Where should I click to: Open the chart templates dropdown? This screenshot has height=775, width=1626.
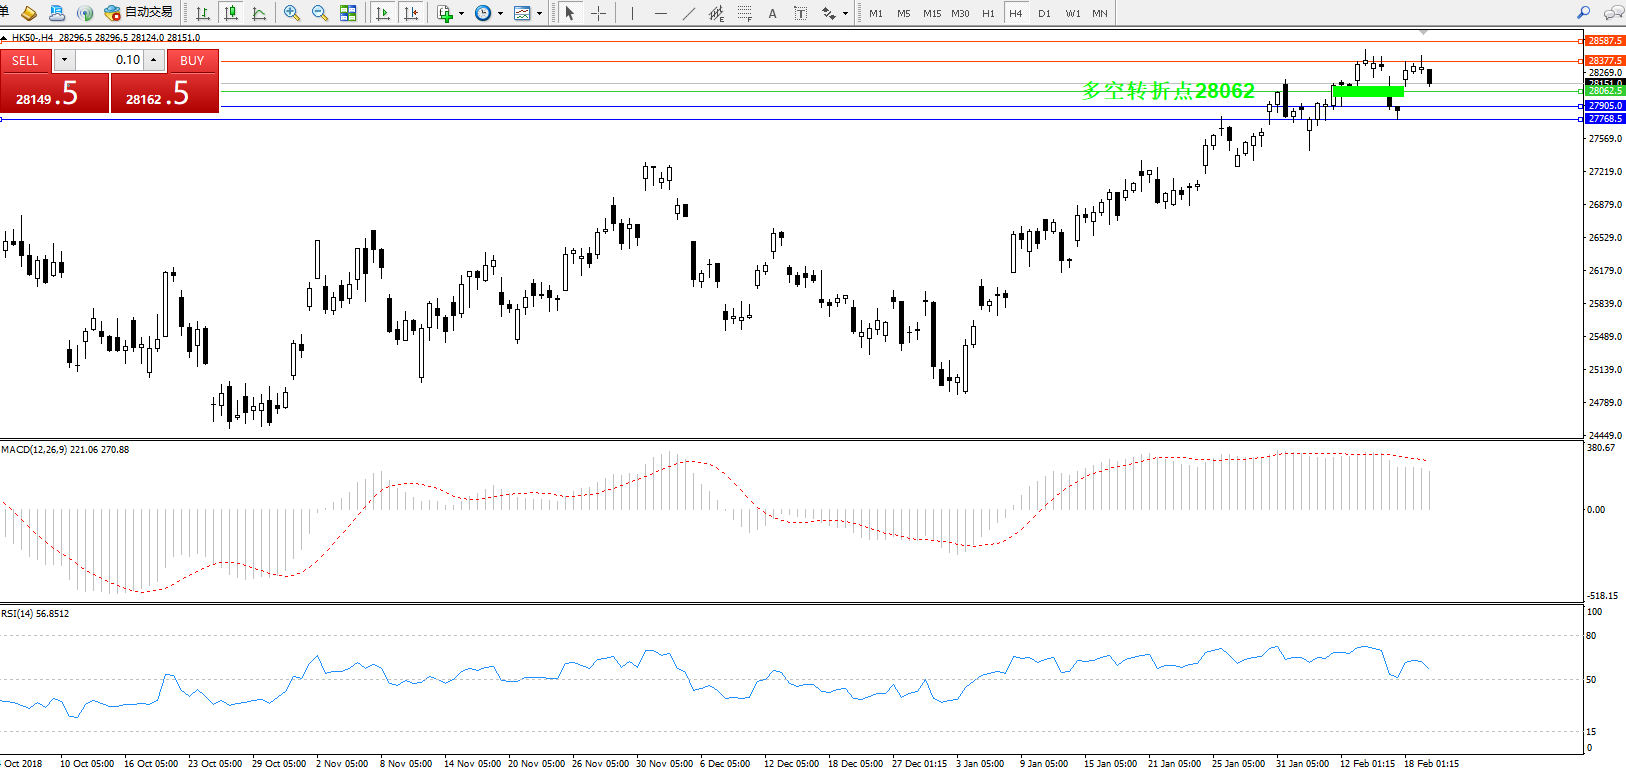click(539, 14)
